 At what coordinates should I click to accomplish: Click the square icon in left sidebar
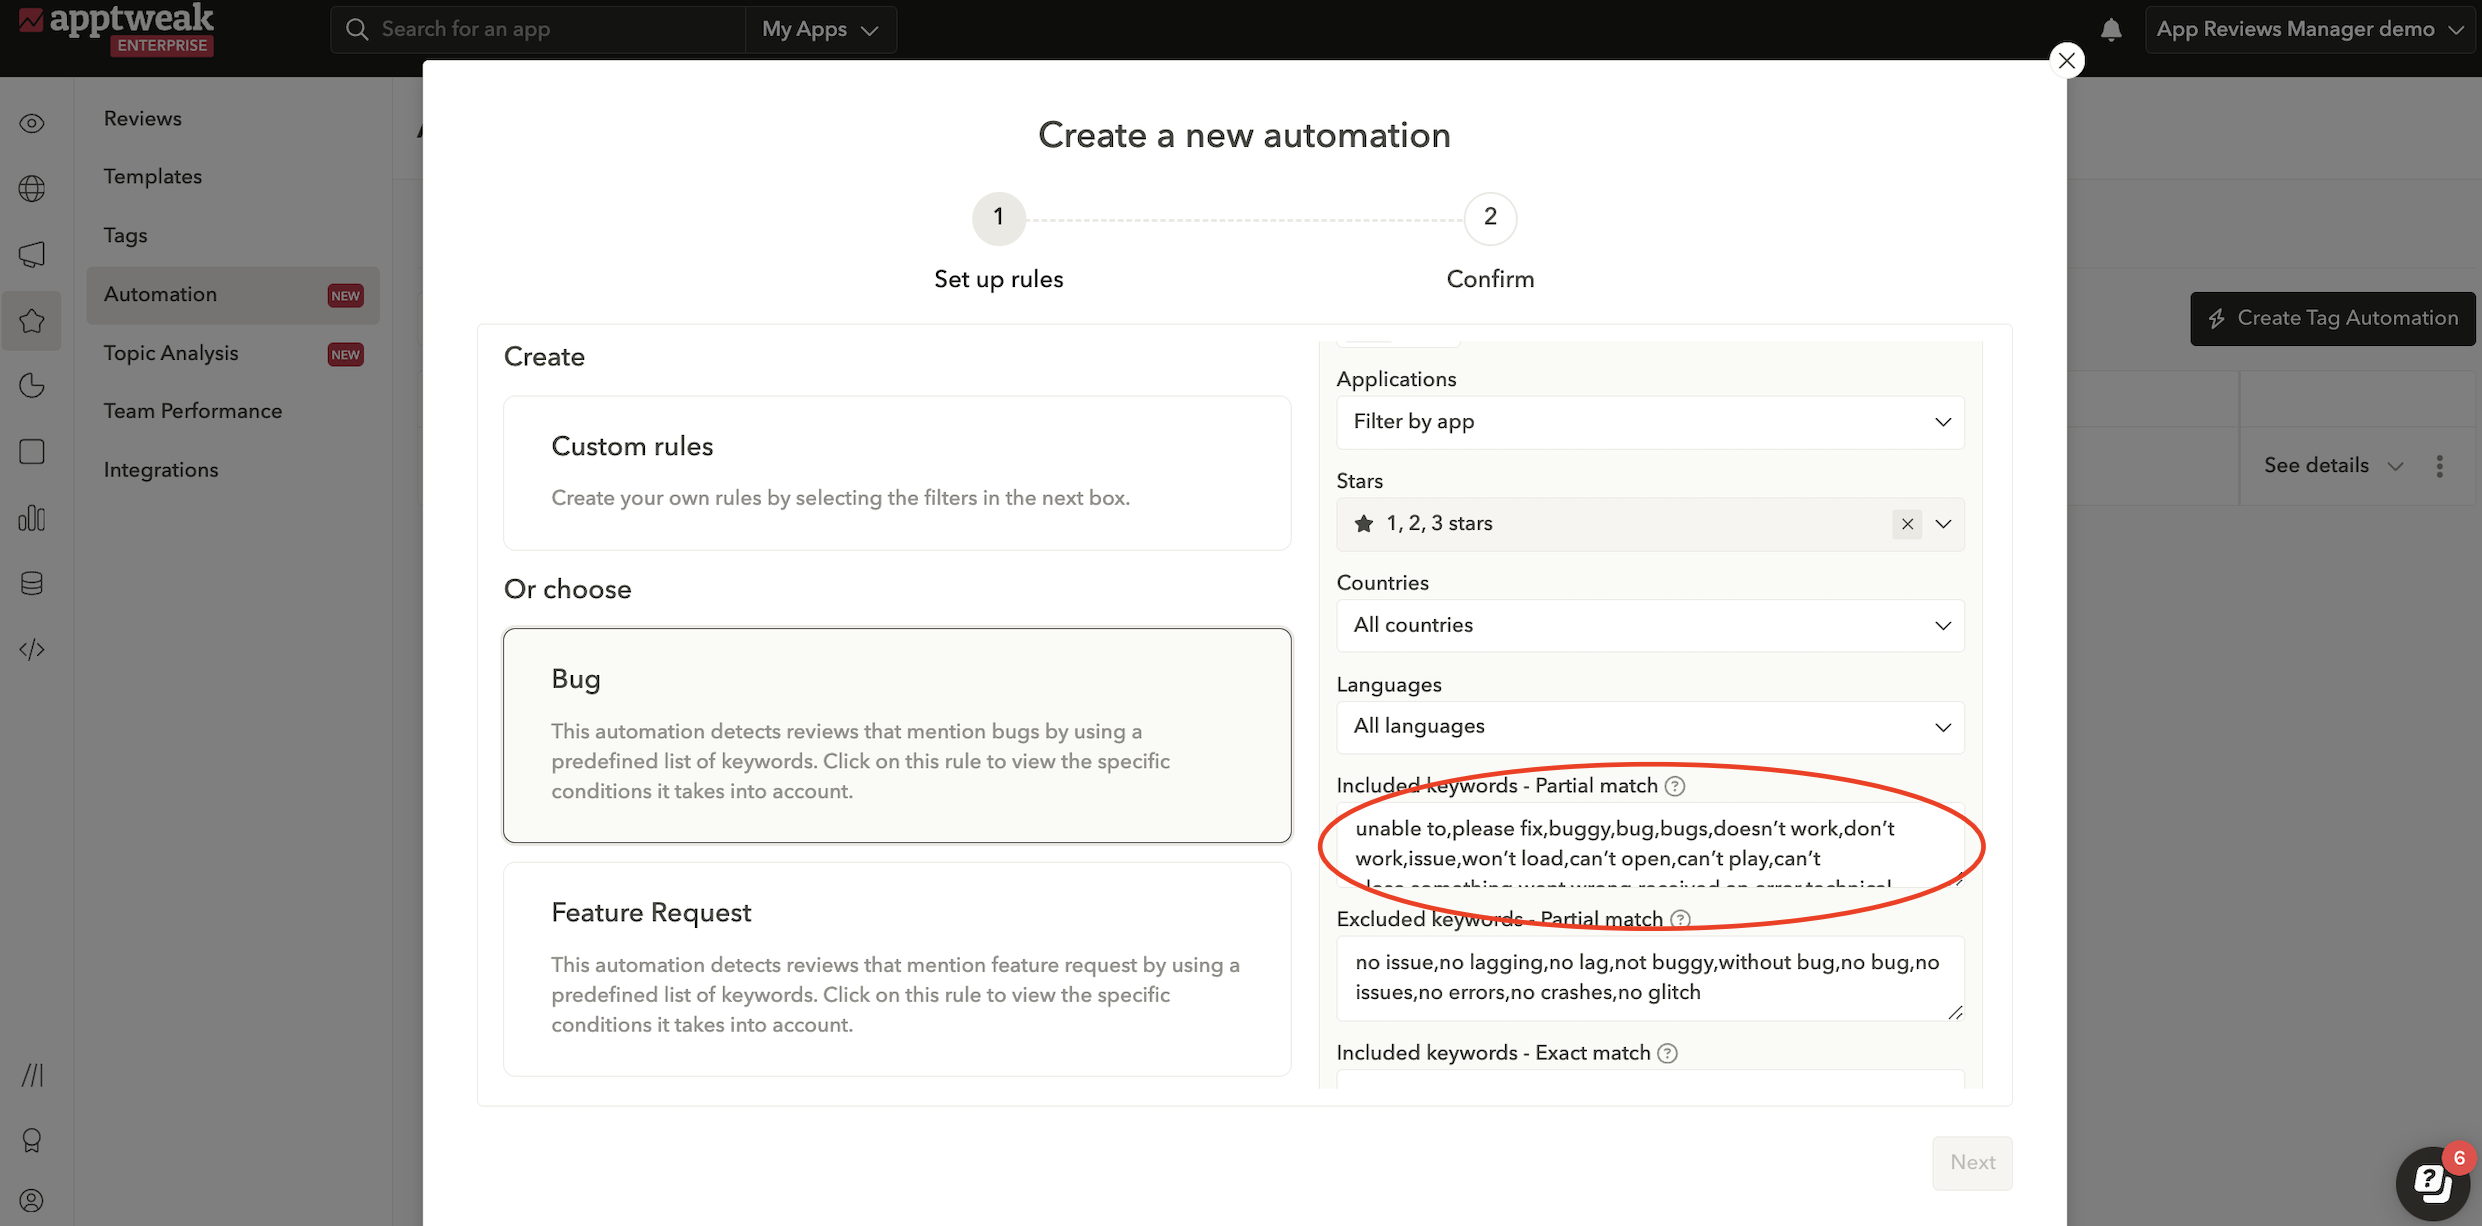[32, 452]
